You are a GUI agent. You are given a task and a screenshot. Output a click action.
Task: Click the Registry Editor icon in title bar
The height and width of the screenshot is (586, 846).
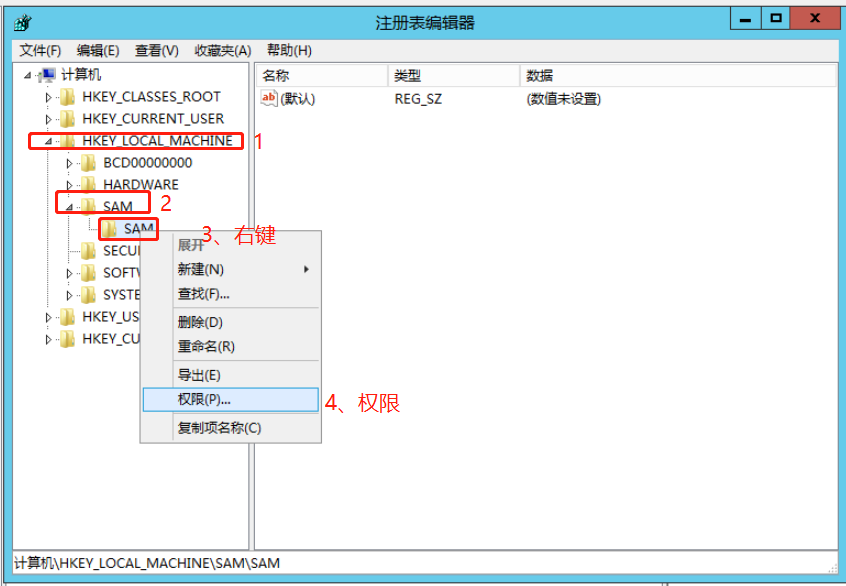pyautogui.click(x=22, y=22)
